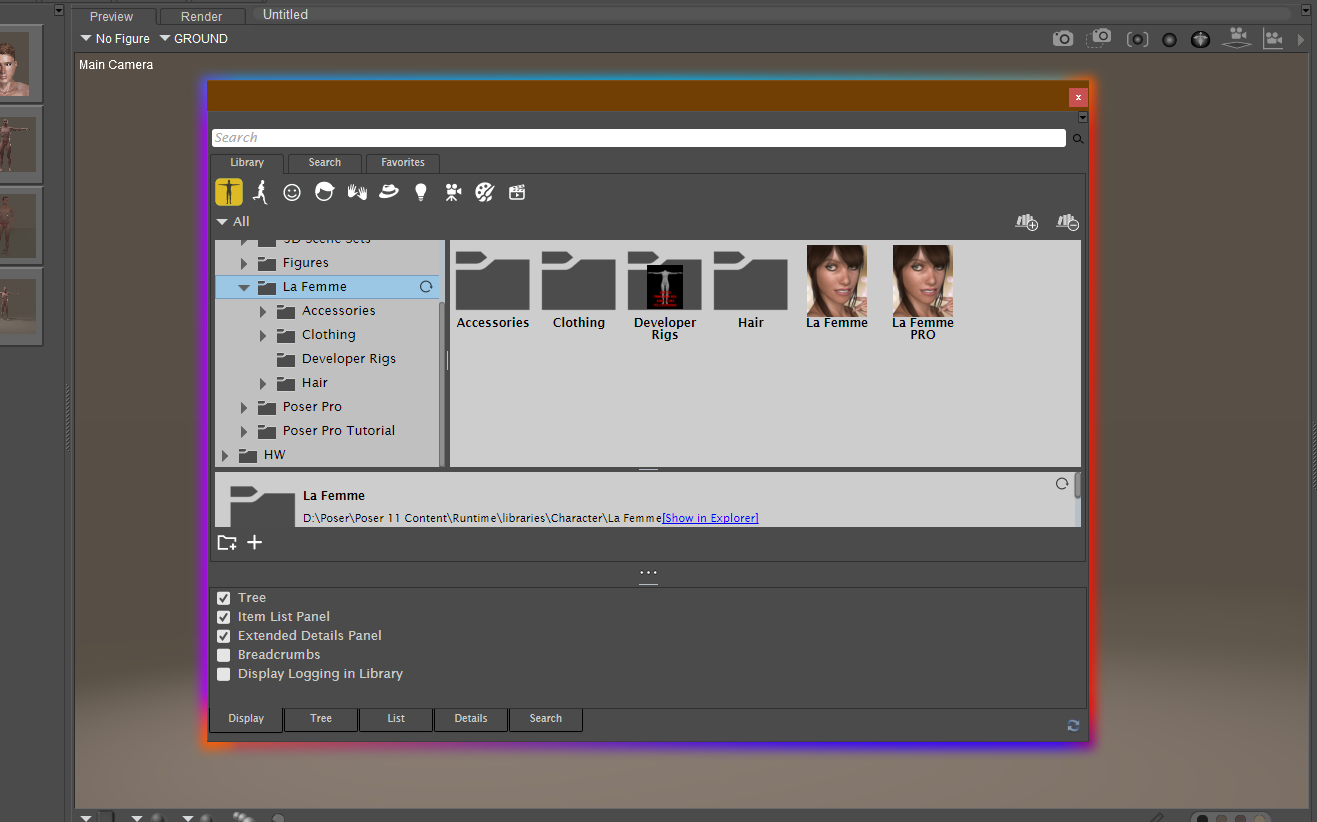1317x822 pixels.
Task: Open the Favorites tab
Action: click(x=403, y=163)
